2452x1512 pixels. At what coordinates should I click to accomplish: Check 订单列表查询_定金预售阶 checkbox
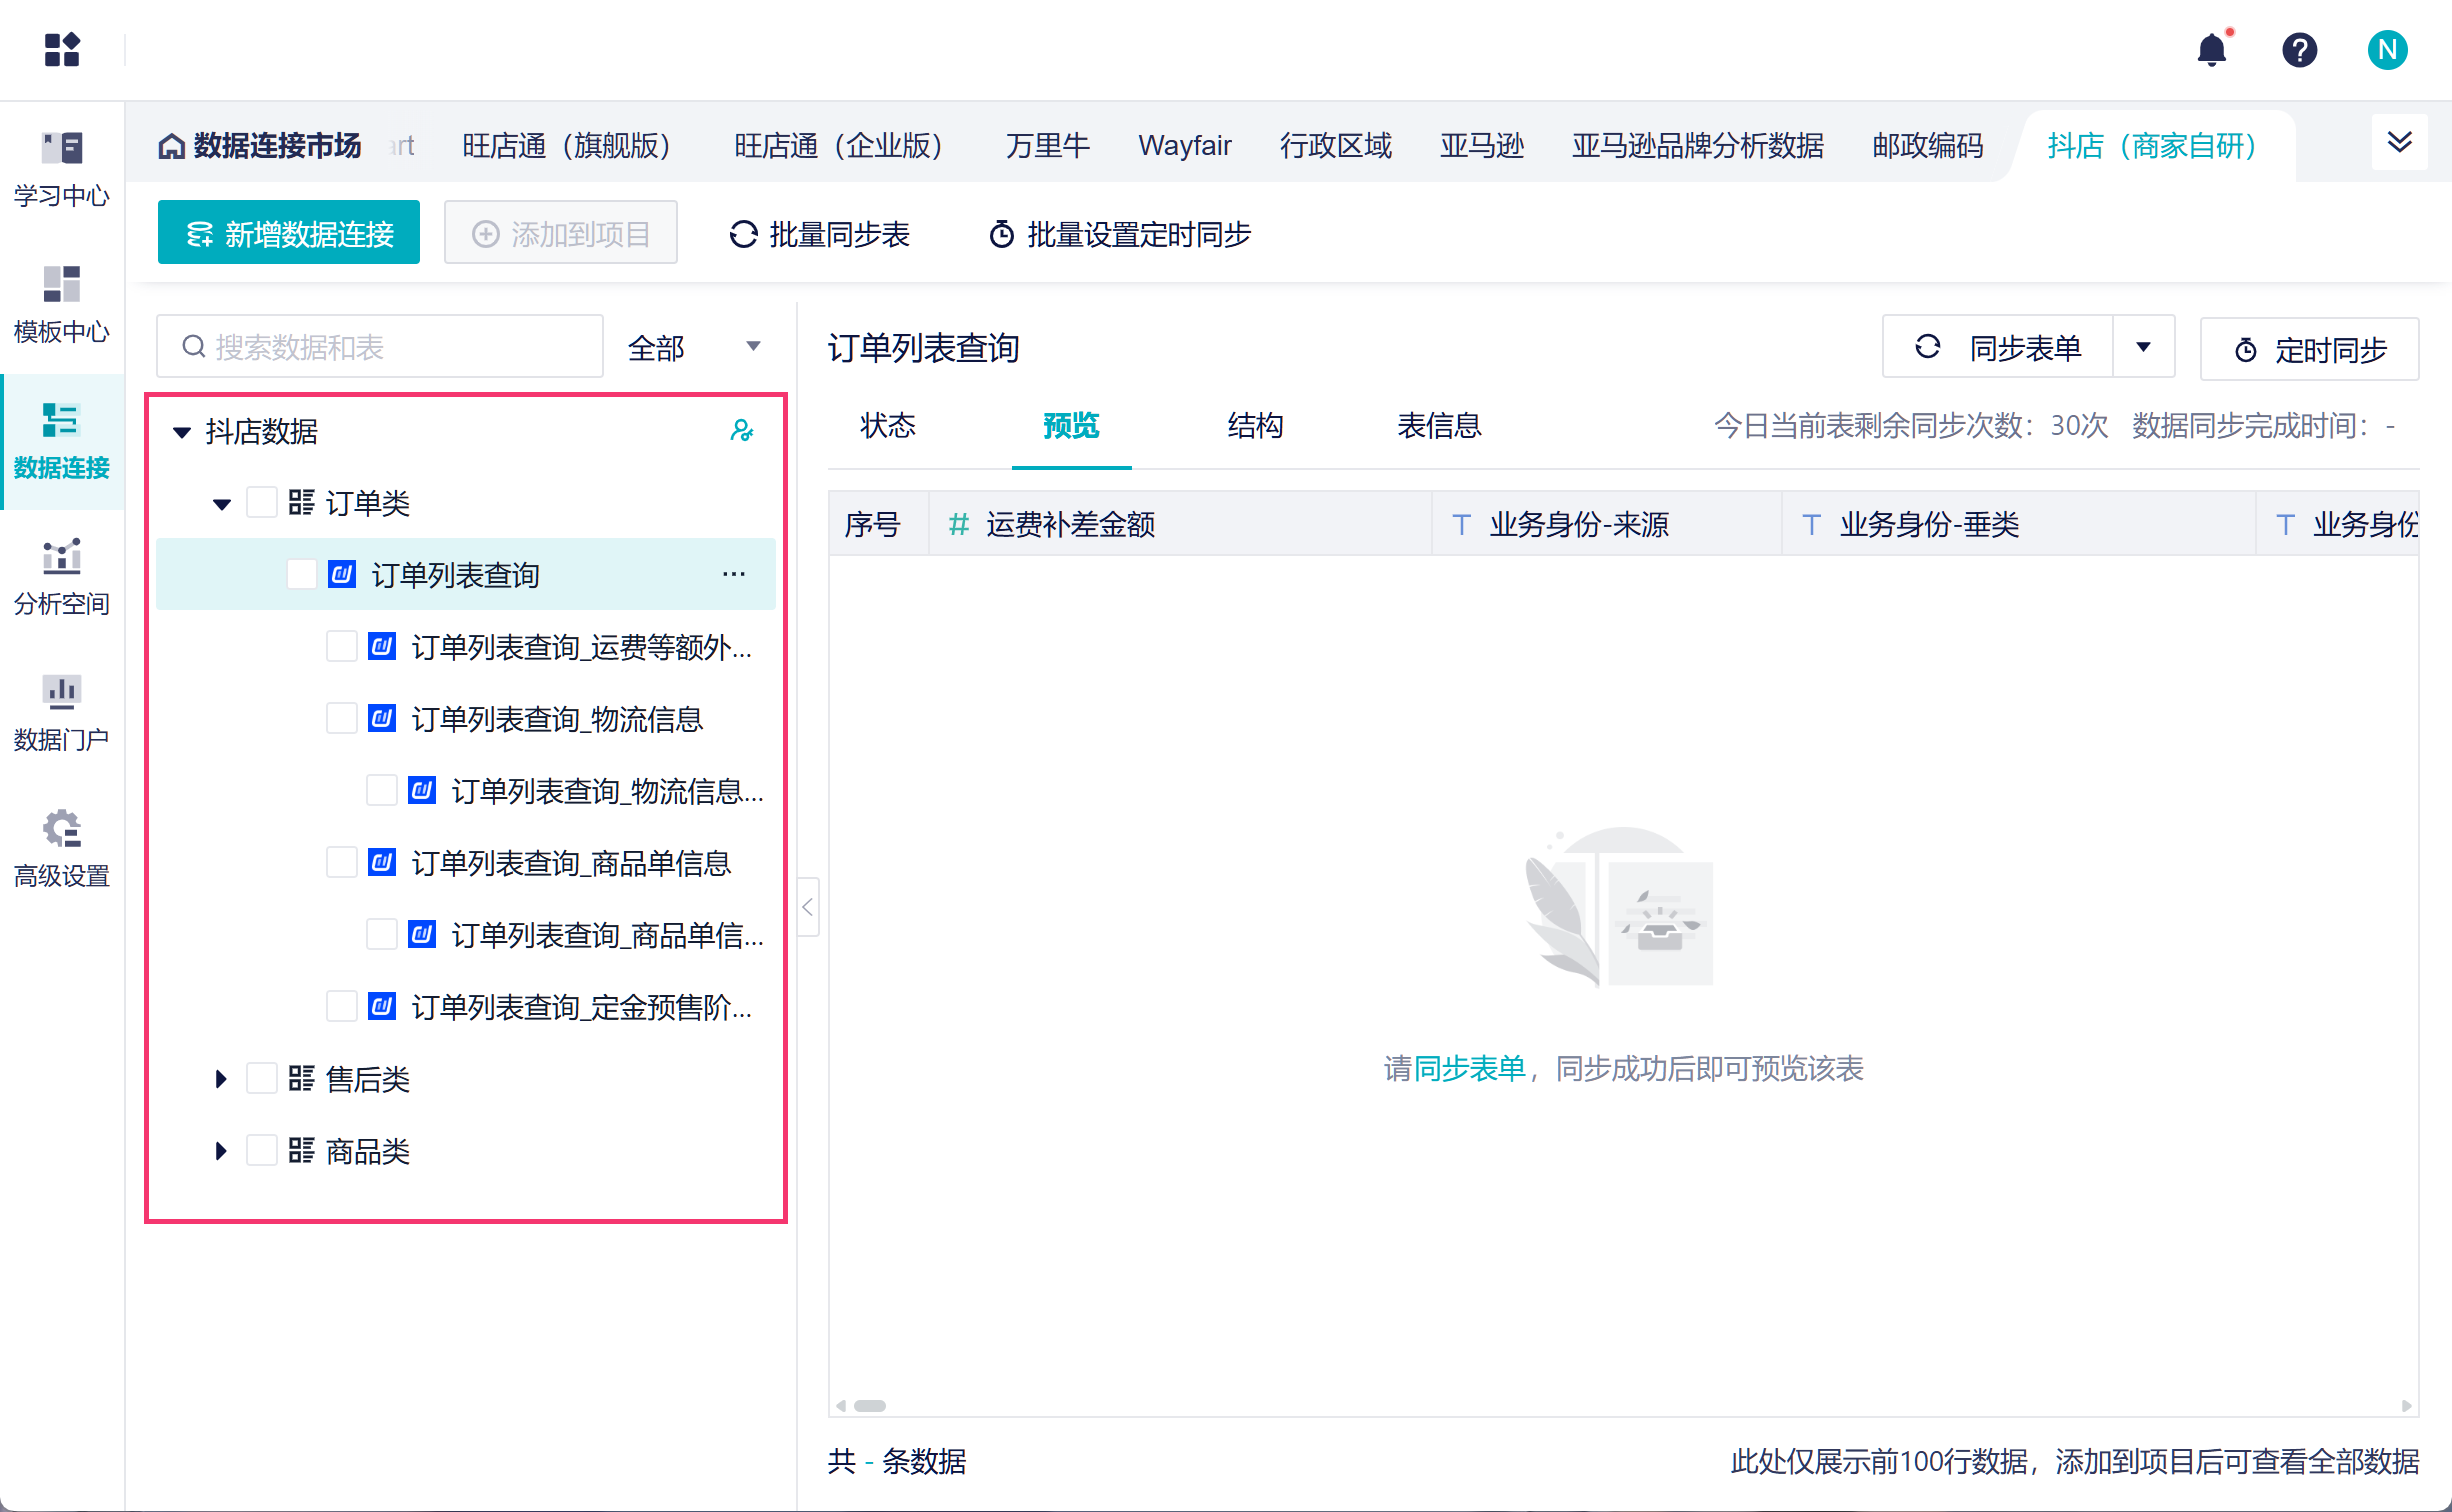[x=342, y=1006]
